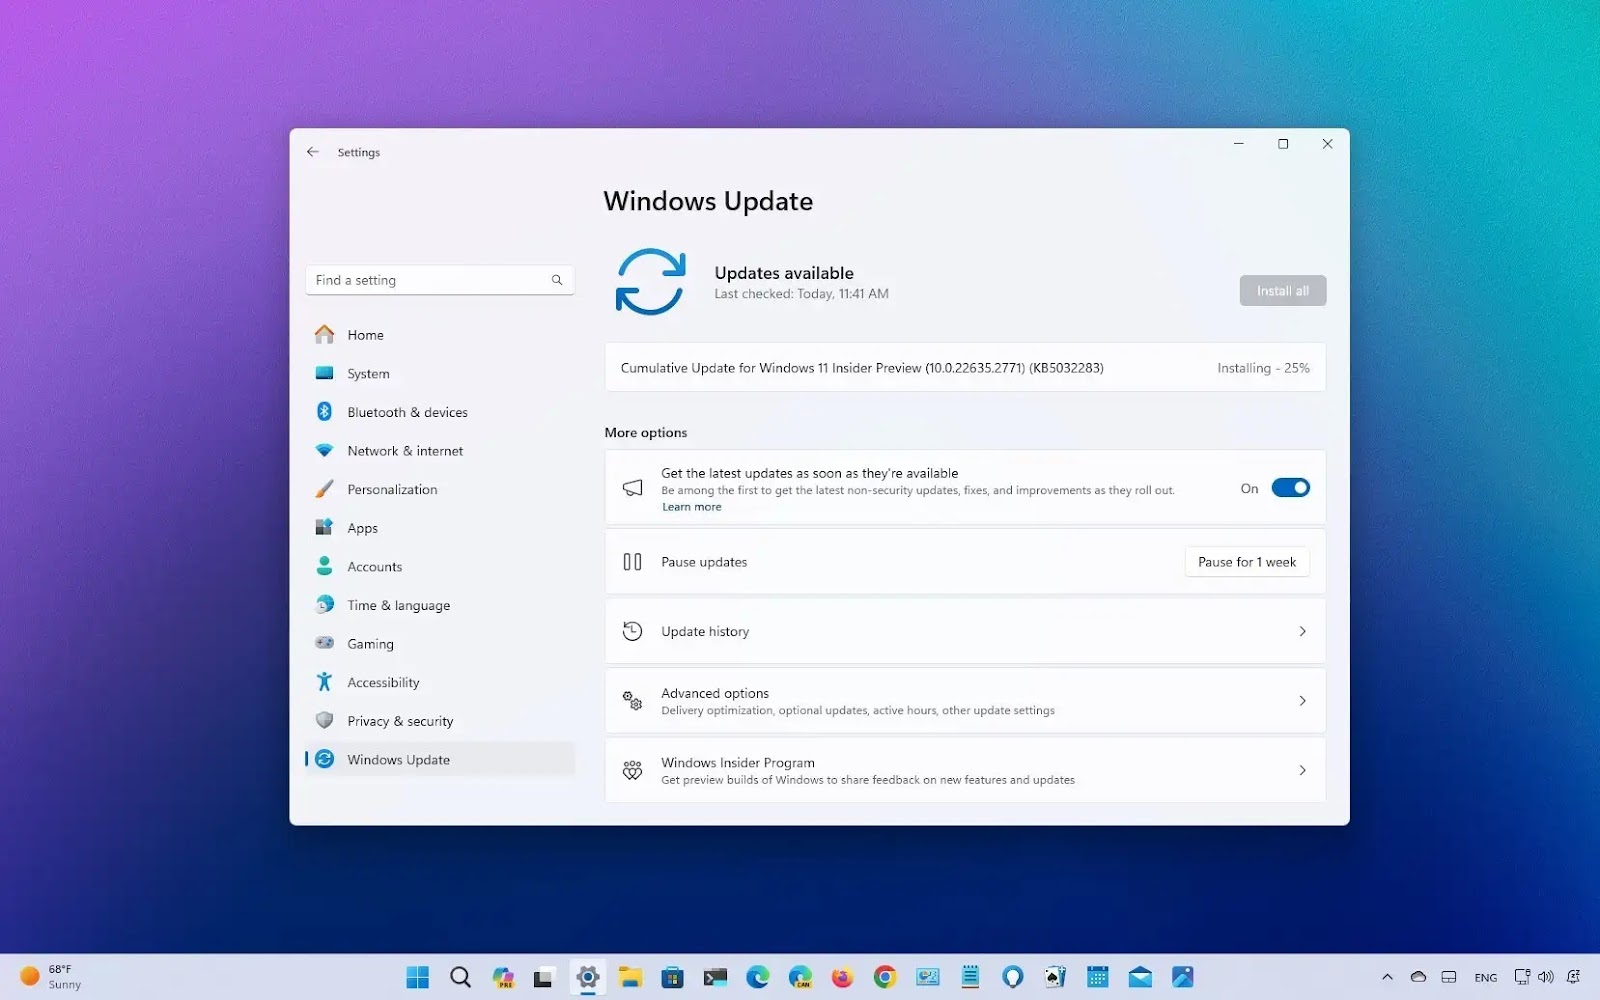Select Windows Update in the sidebar
This screenshot has height=1000, width=1600.
pos(440,760)
